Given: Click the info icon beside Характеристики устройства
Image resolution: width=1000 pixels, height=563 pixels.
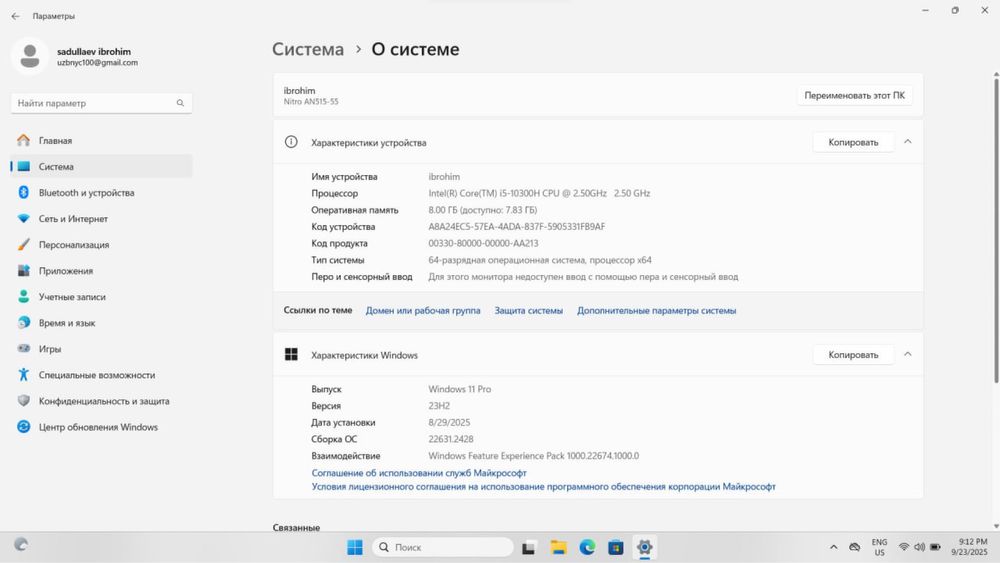Looking at the screenshot, I should click(x=291, y=142).
